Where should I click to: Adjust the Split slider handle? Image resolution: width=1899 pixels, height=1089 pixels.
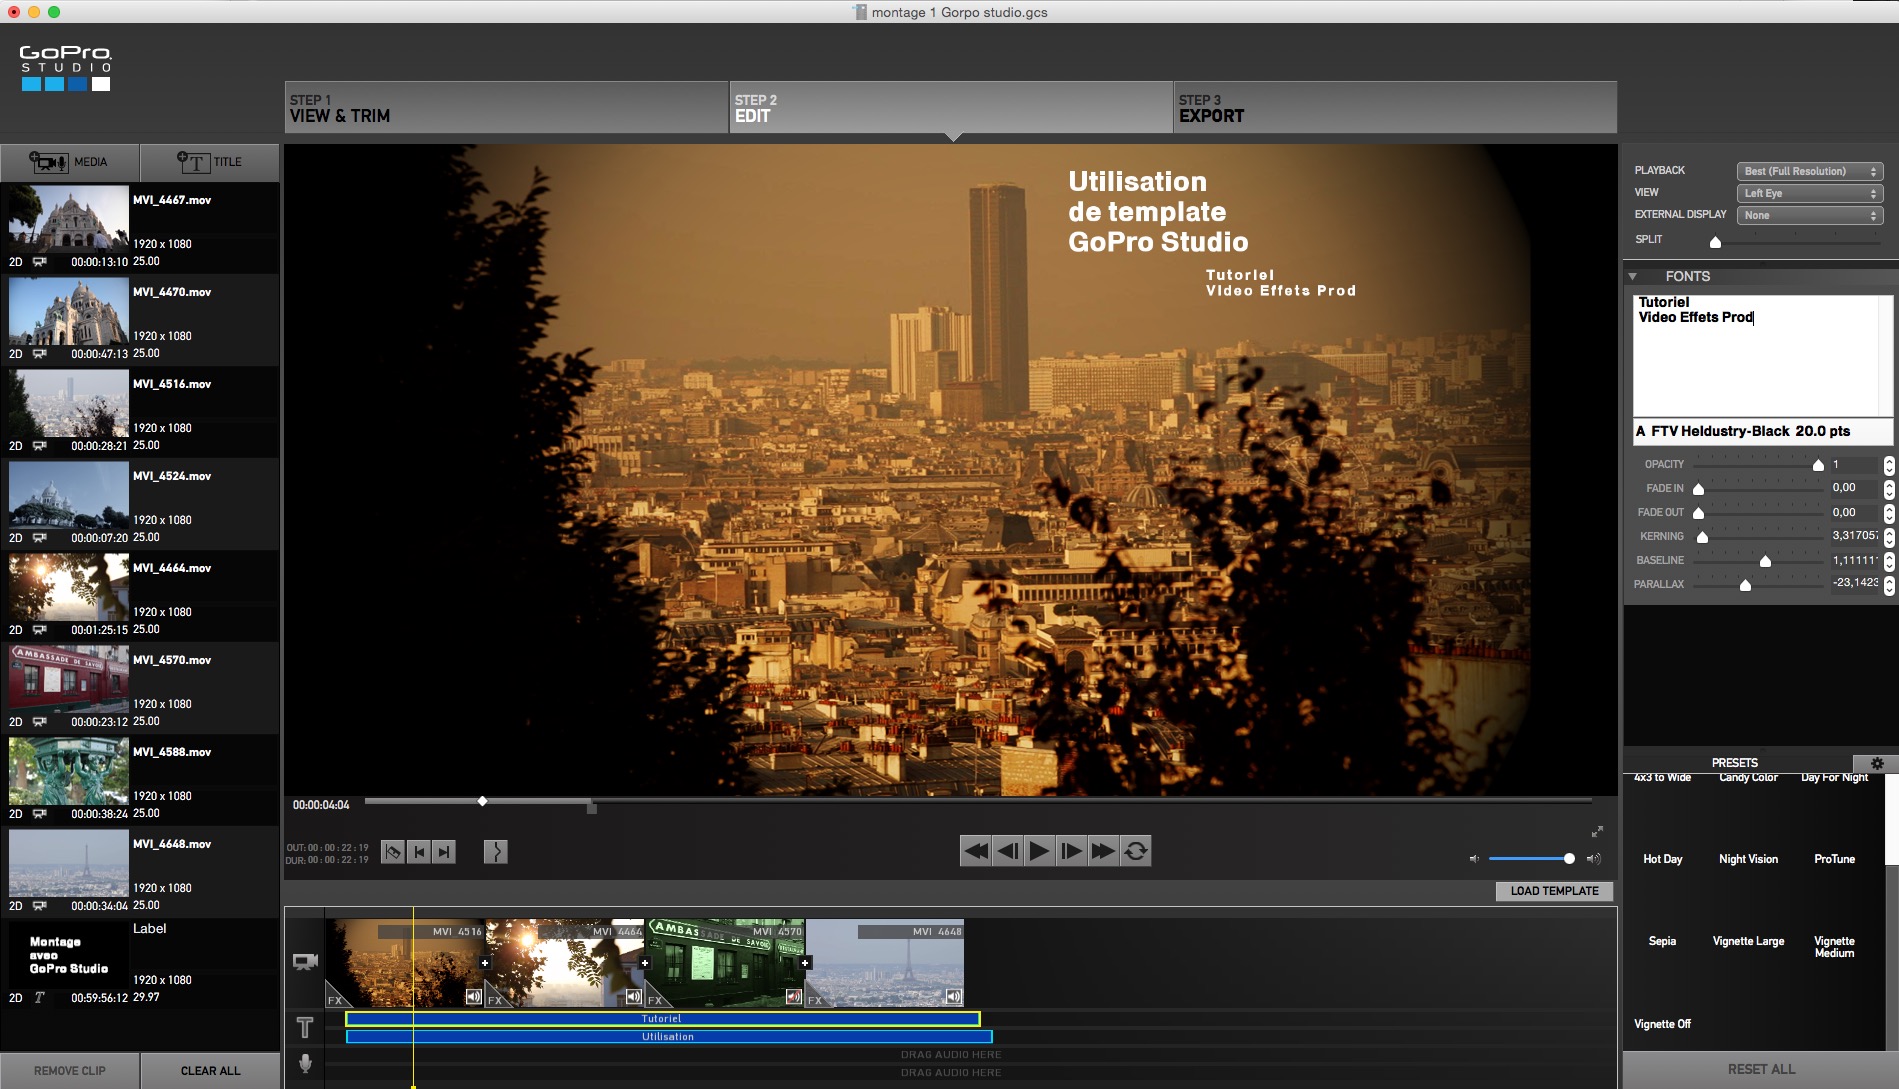tap(1715, 241)
